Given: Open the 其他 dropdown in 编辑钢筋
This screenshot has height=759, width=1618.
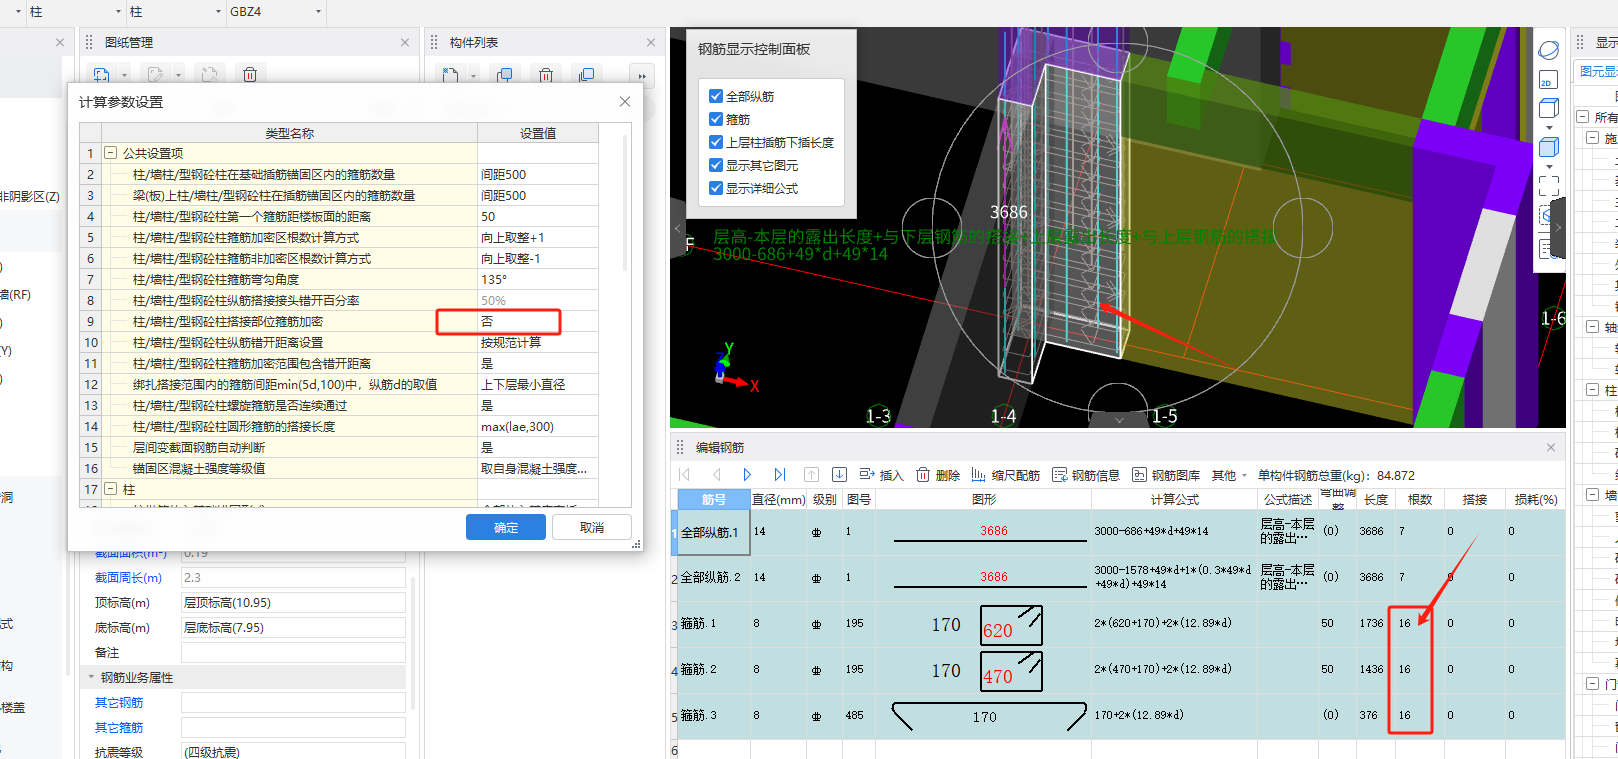Looking at the screenshot, I should (1230, 475).
